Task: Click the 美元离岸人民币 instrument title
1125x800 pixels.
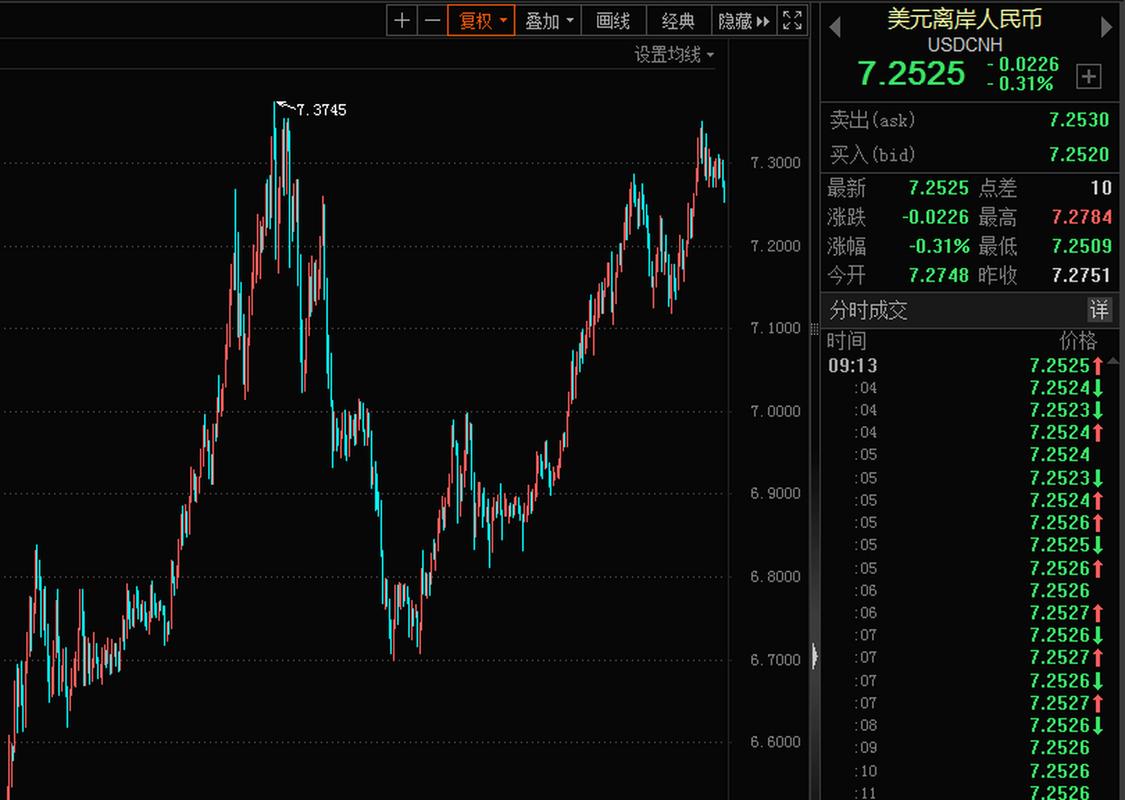Action: click(x=964, y=19)
